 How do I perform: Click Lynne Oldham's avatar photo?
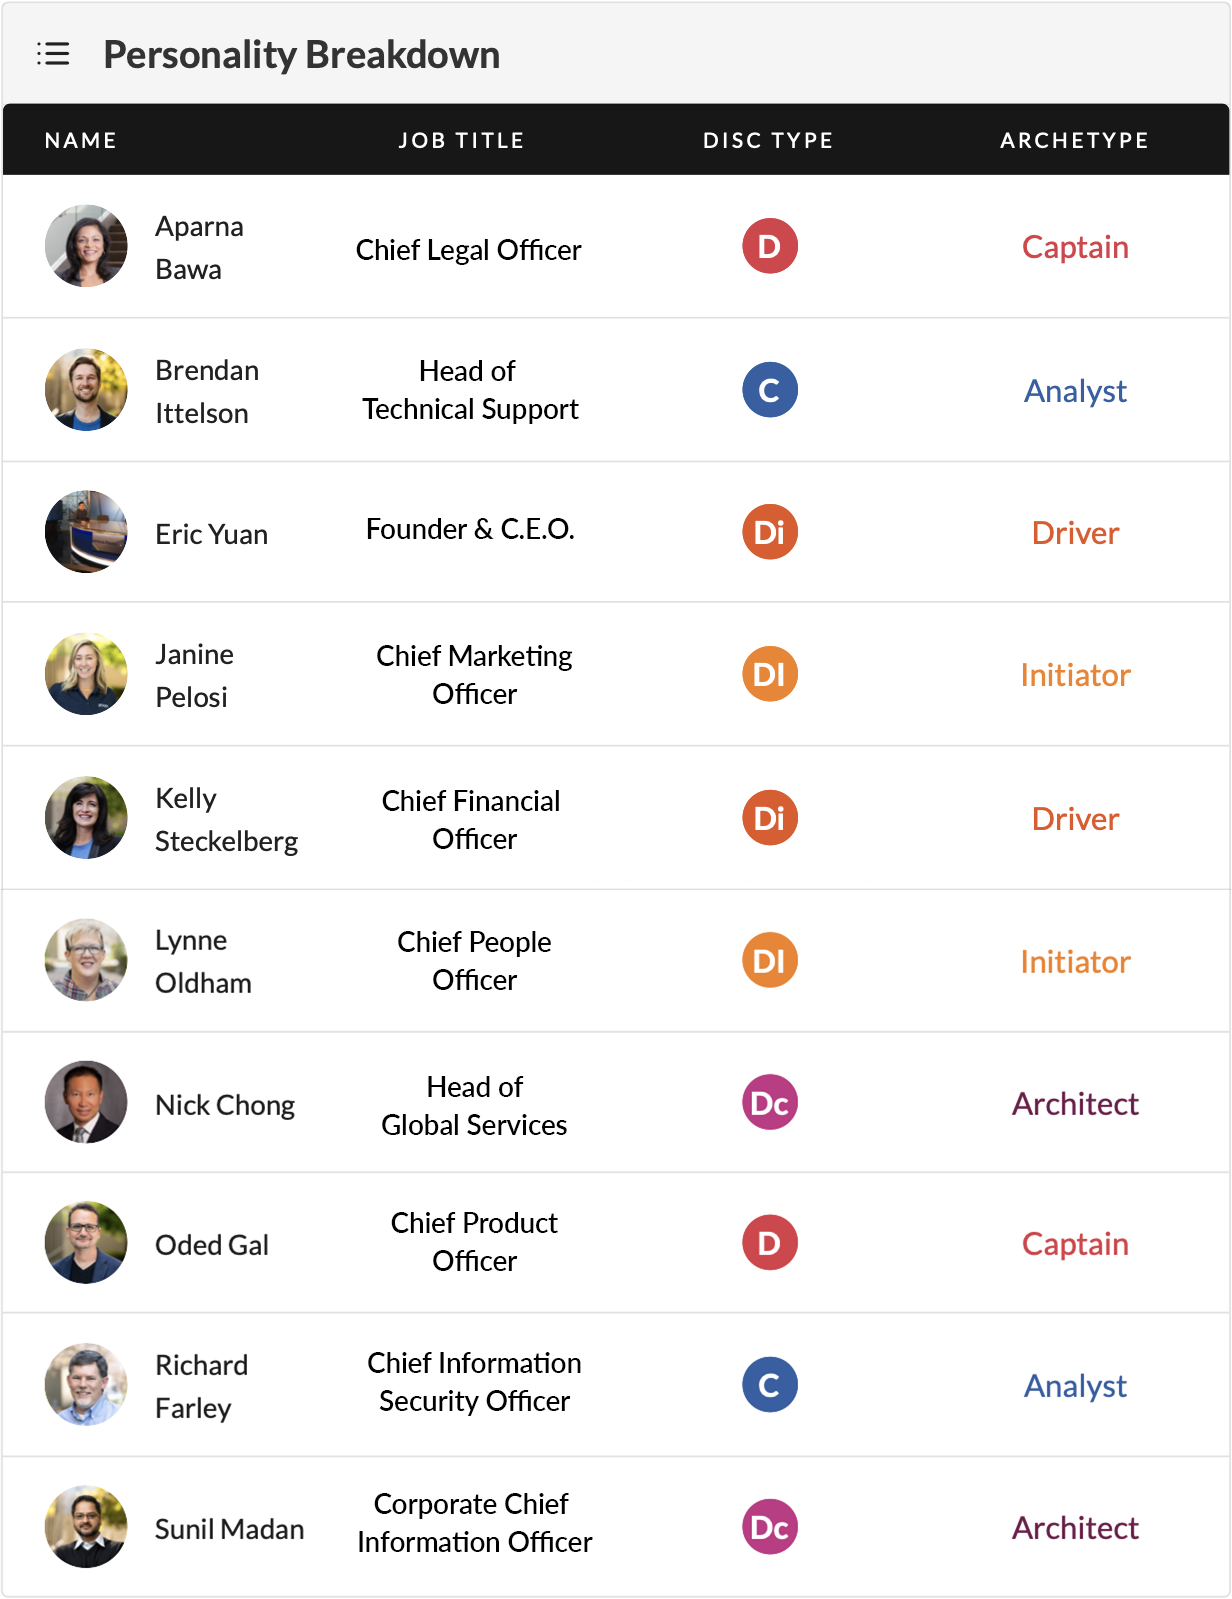pos(86,960)
